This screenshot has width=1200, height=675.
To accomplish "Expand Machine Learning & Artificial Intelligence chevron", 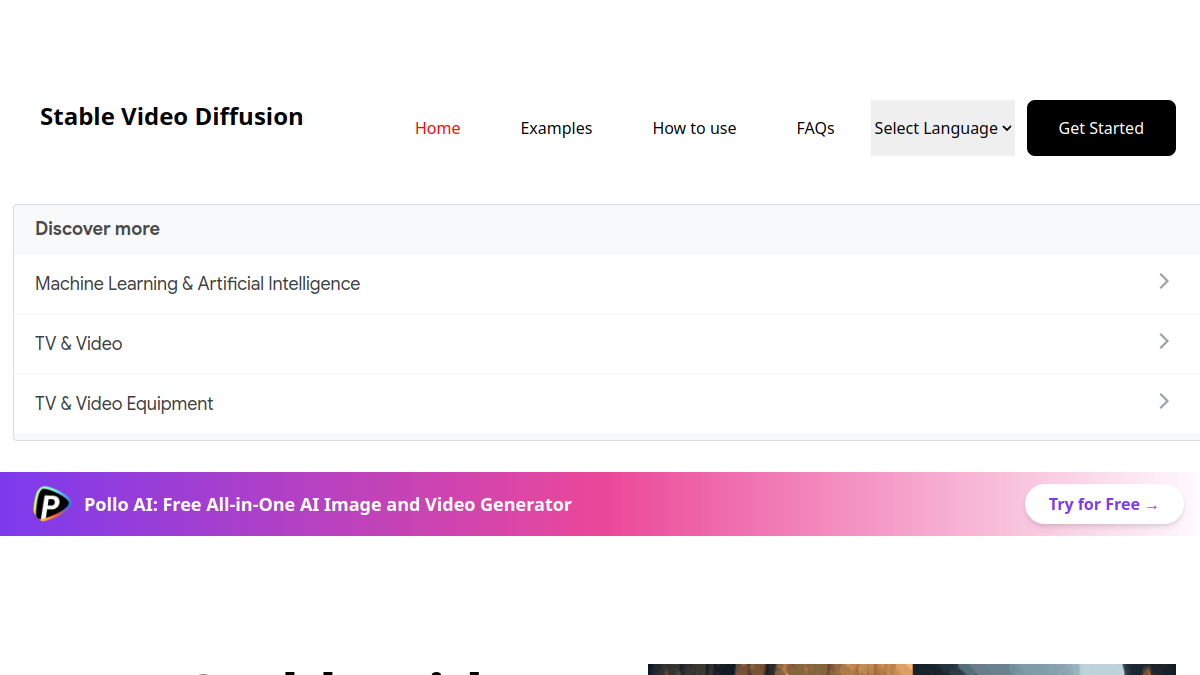I will click(1164, 281).
